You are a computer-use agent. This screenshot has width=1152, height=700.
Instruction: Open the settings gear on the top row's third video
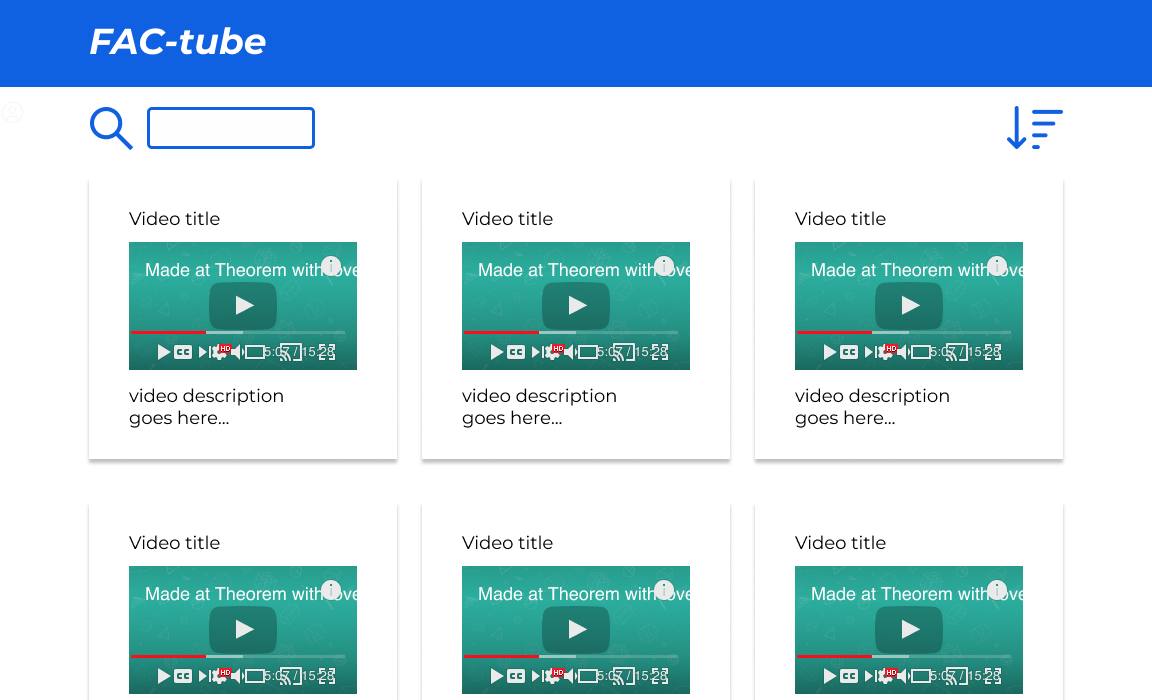pyautogui.click(x=885, y=353)
